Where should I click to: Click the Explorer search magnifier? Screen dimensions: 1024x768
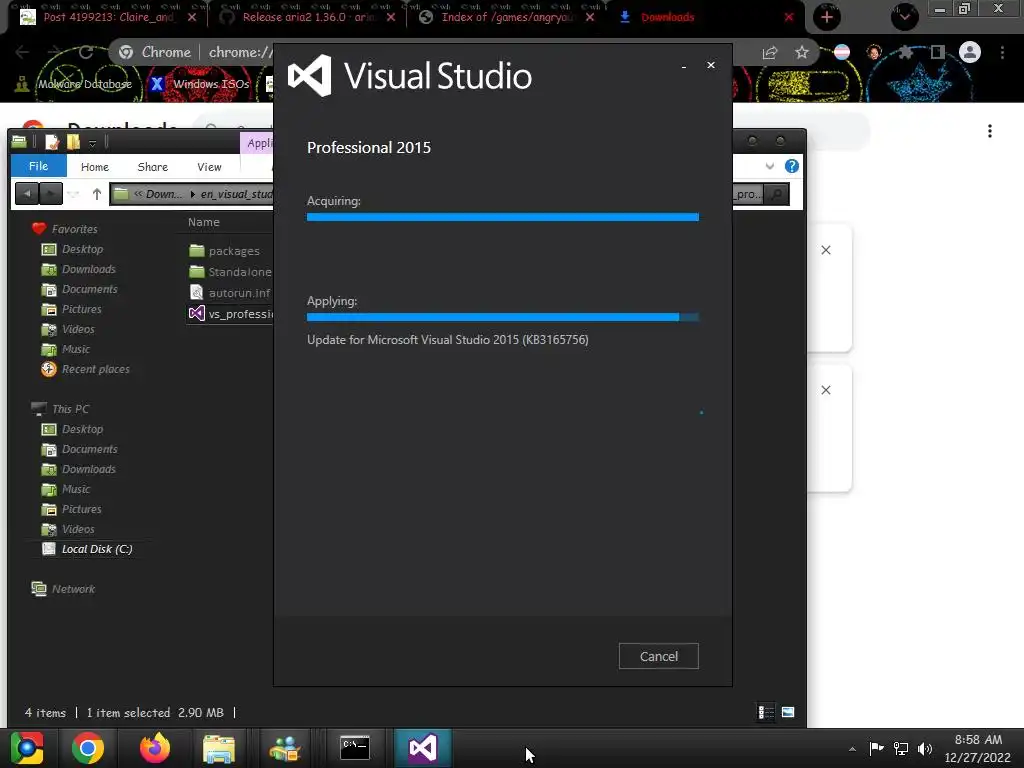pyautogui.click(x=776, y=194)
